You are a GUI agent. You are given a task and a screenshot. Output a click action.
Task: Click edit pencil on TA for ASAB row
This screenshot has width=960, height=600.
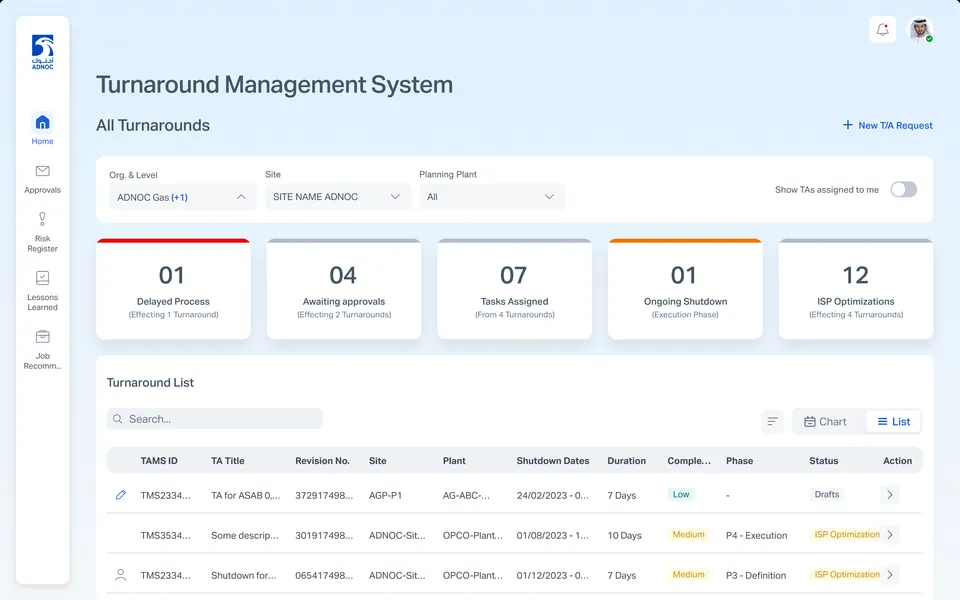(x=121, y=495)
